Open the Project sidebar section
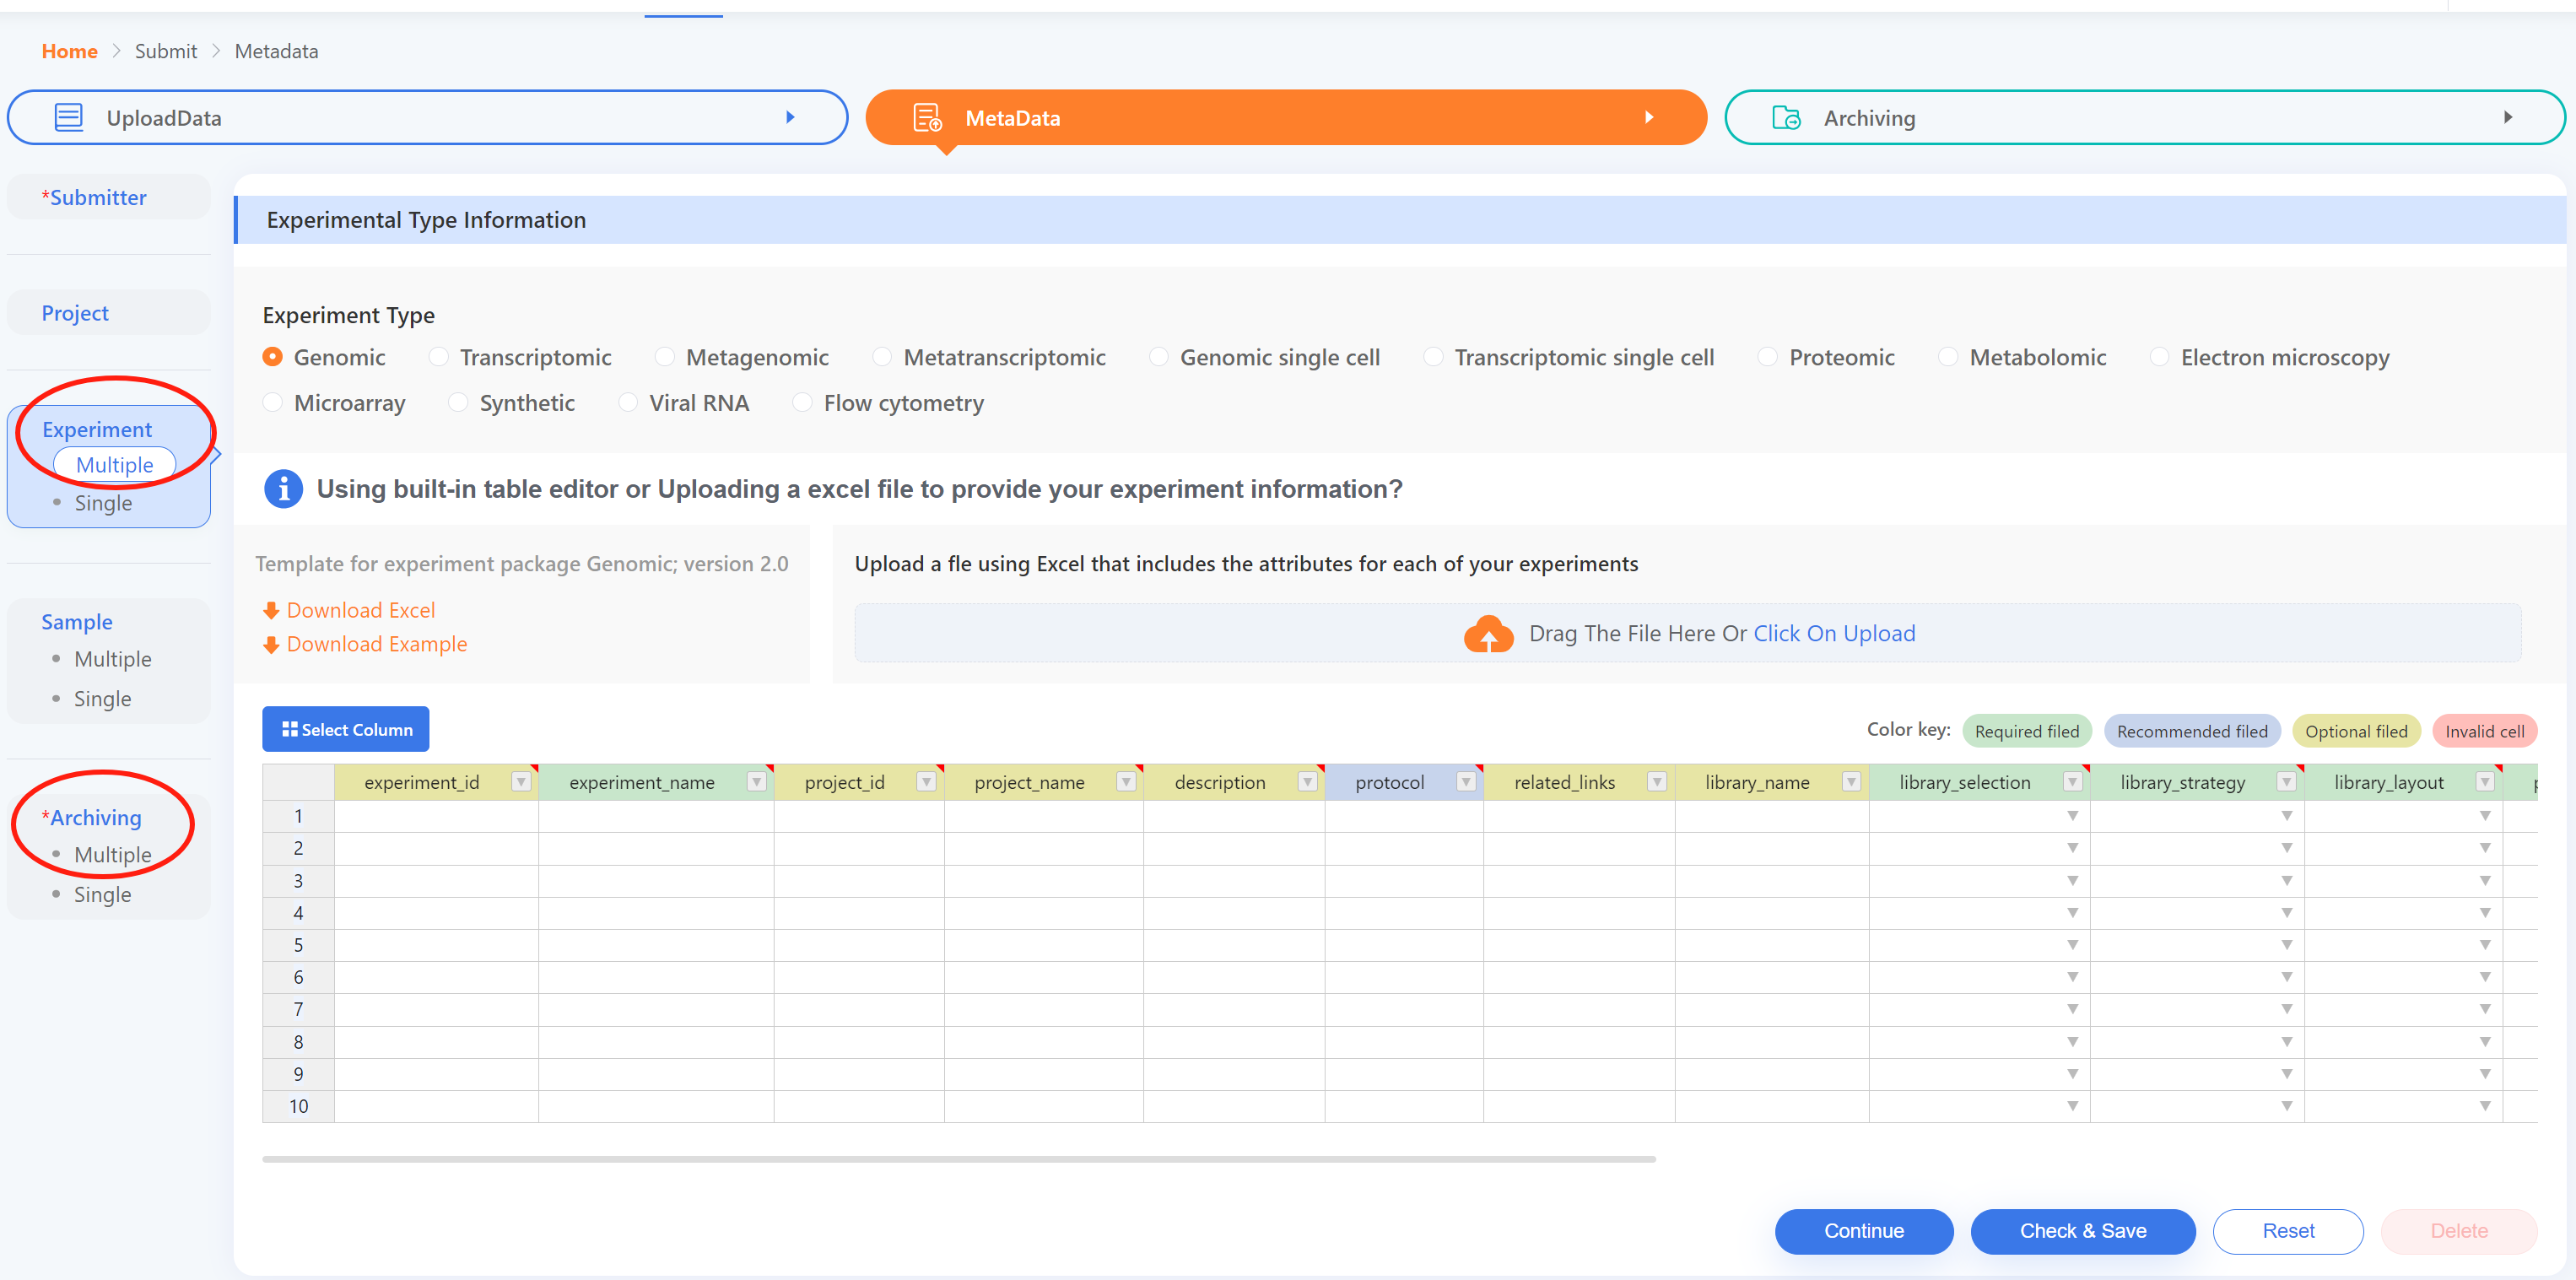The image size is (2576, 1280). point(75,313)
